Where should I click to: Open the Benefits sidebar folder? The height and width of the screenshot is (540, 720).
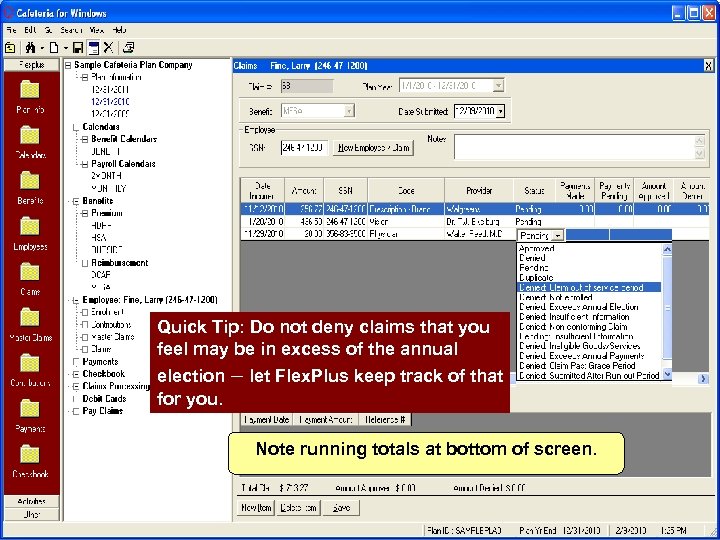(30, 188)
